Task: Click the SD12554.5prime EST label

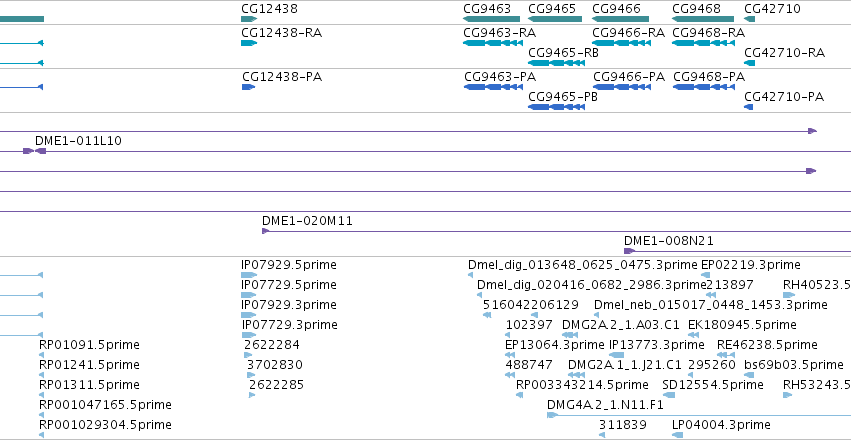Action: pyautogui.click(x=713, y=385)
